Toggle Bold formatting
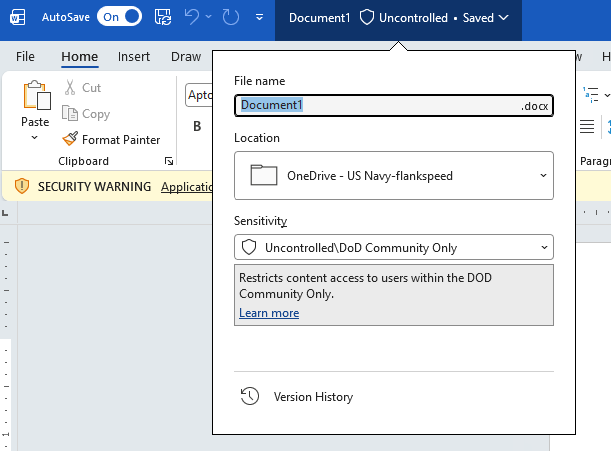Viewport: 611px width, 451px height. pos(197,126)
